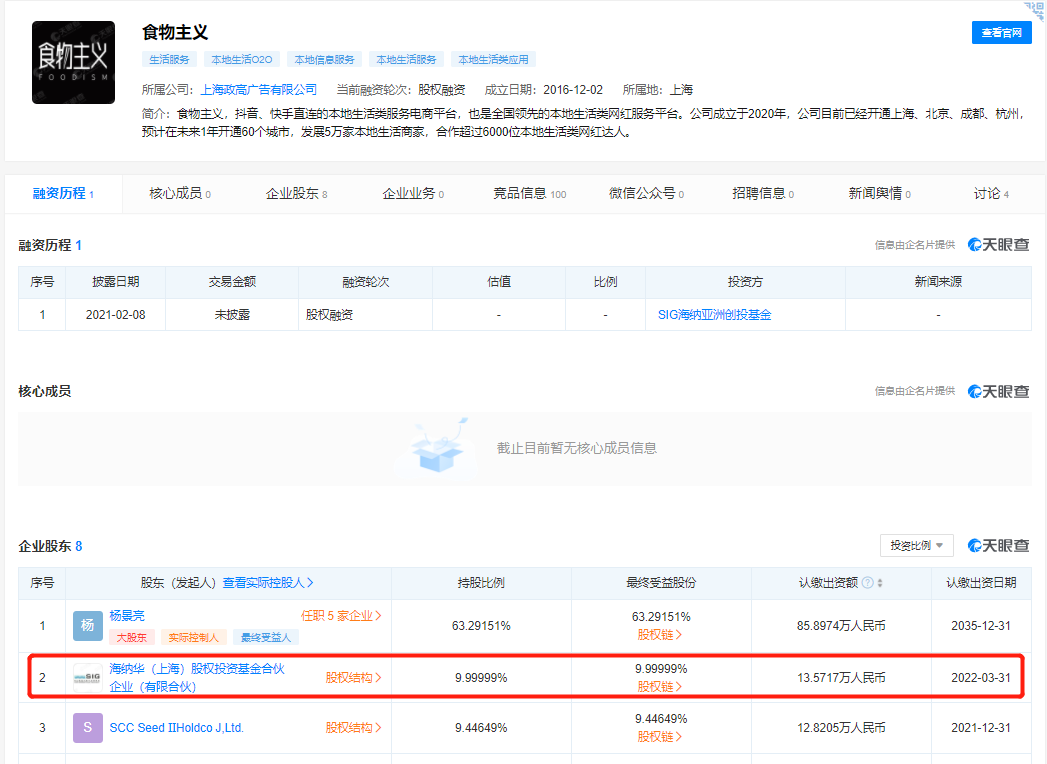The width and height of the screenshot is (1047, 764).
Task: Click the 食物主义 FOODISM logo image
Action: click(x=73, y=62)
